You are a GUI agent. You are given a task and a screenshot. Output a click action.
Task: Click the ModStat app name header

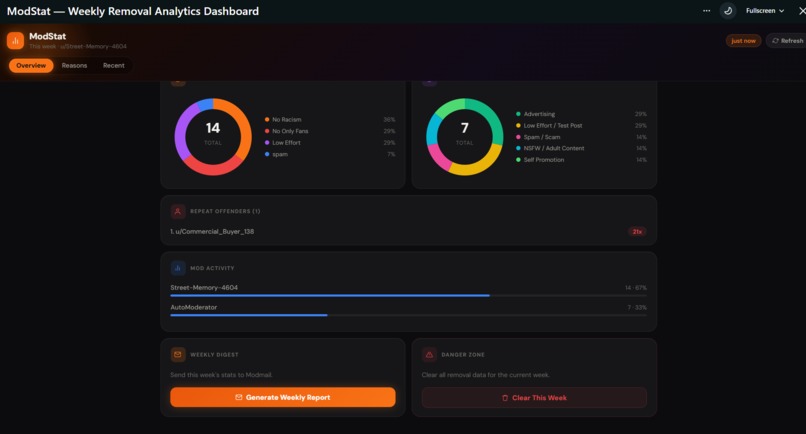[x=47, y=36]
